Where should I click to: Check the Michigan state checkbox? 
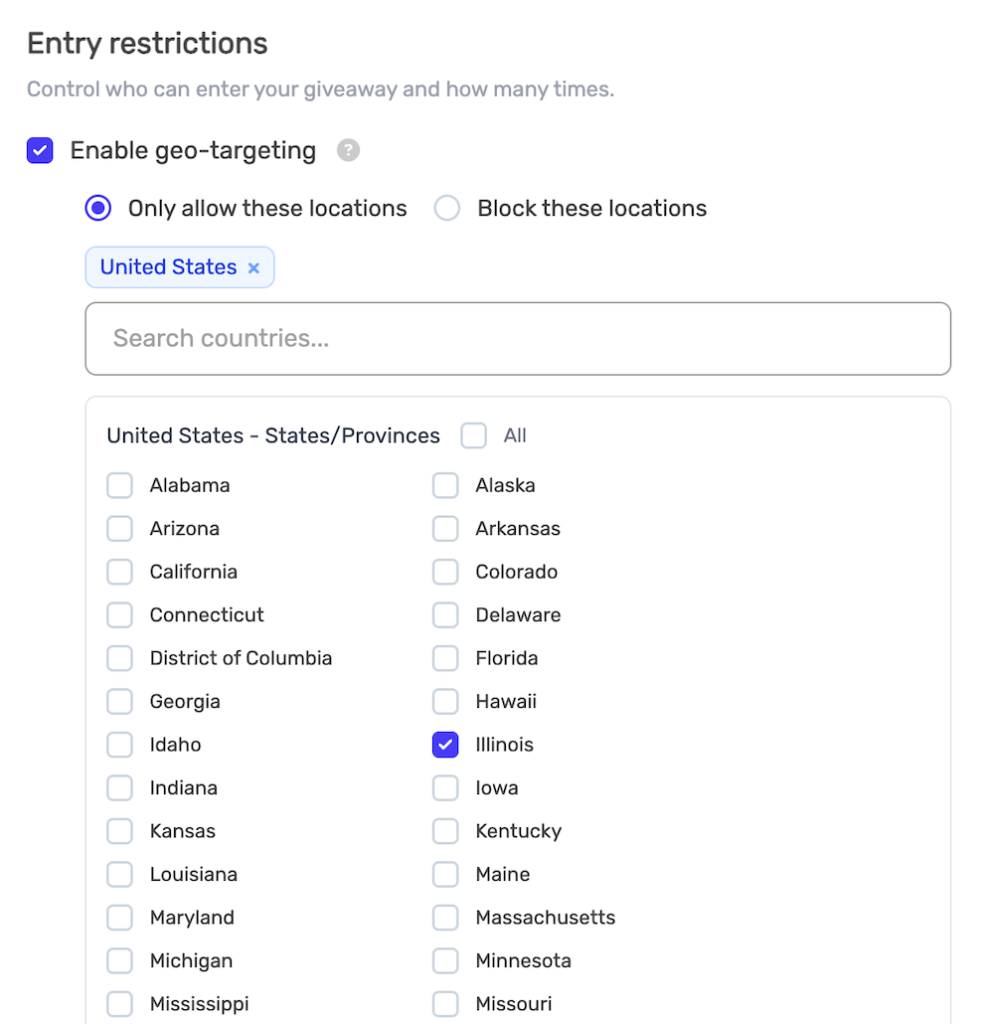[x=120, y=961]
